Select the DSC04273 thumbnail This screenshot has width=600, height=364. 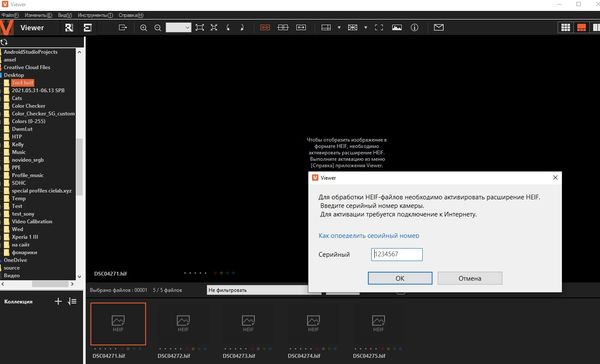[x=248, y=324]
